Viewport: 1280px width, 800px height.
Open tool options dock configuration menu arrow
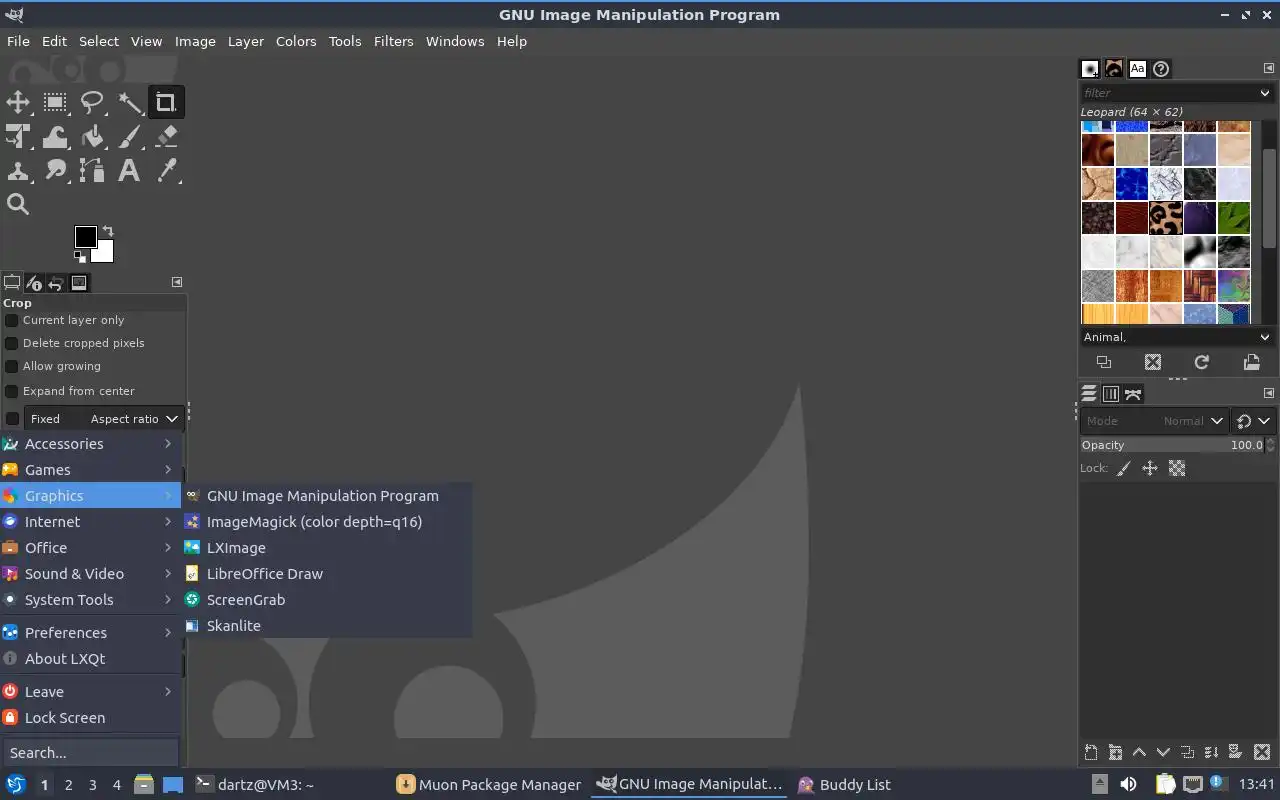coord(177,282)
